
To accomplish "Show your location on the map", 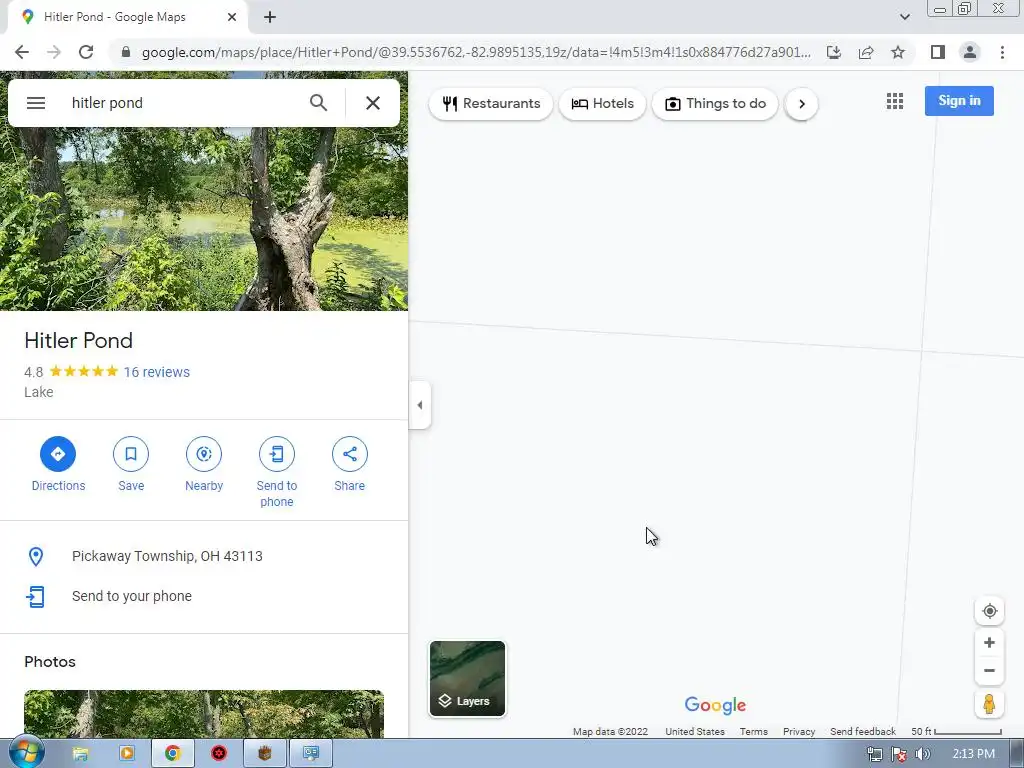I will (989, 611).
